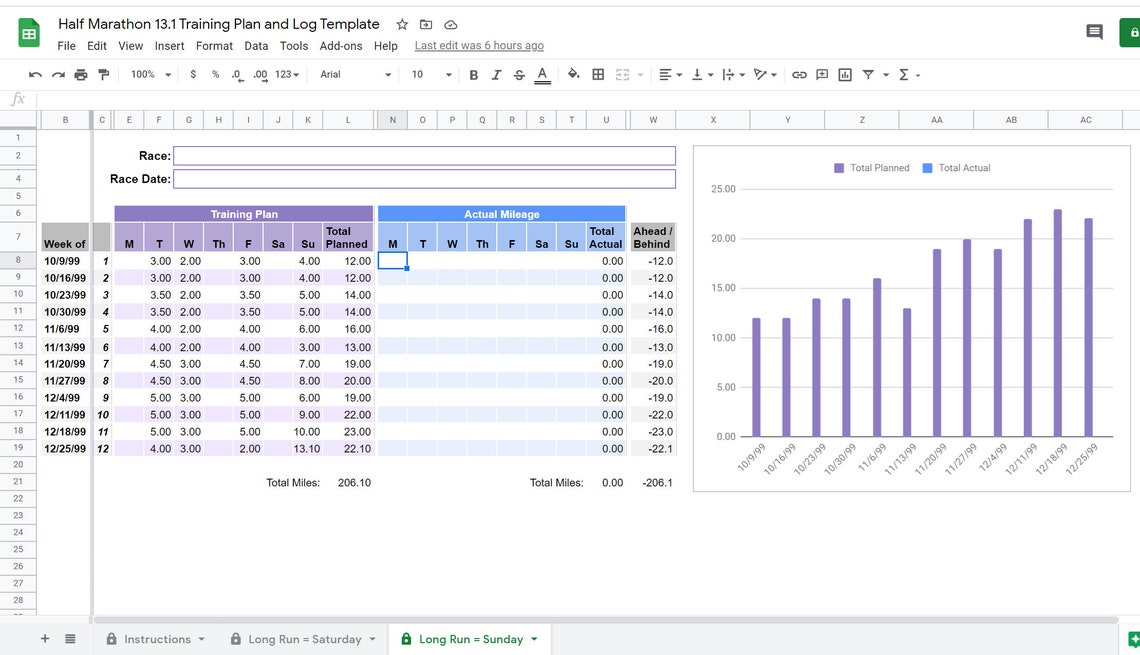Viewport: 1140px width, 655px height.
Task: Open the Borders icon in the toolbar
Action: click(597, 74)
